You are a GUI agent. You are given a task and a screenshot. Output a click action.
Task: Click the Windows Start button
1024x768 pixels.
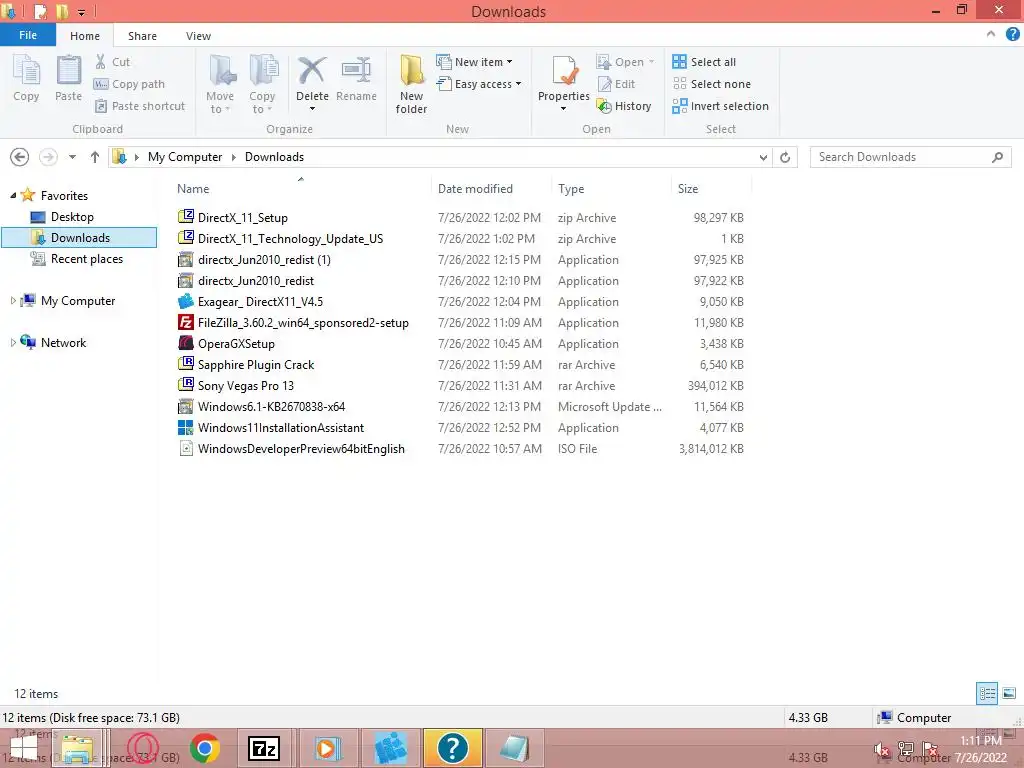pos(24,748)
